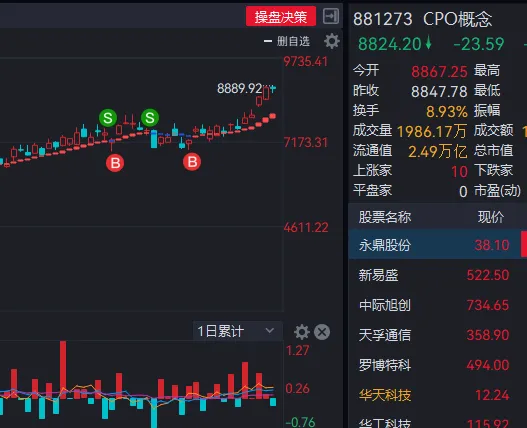
Task: Close the indicator sub-panel with the X icon
Action: point(322,332)
